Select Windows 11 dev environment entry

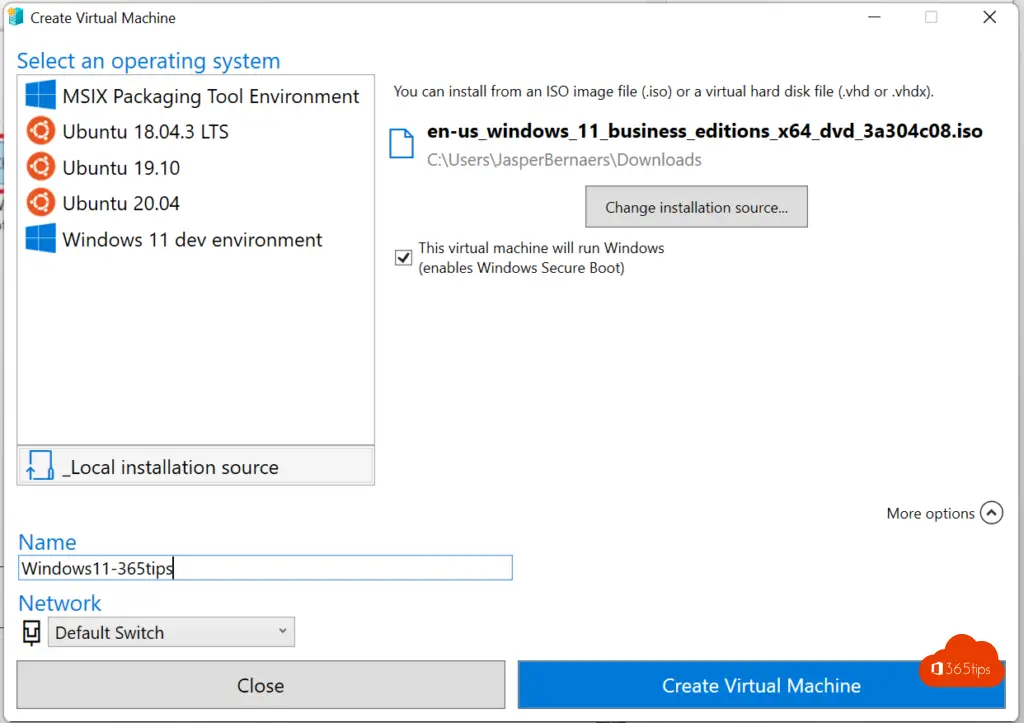coord(193,240)
